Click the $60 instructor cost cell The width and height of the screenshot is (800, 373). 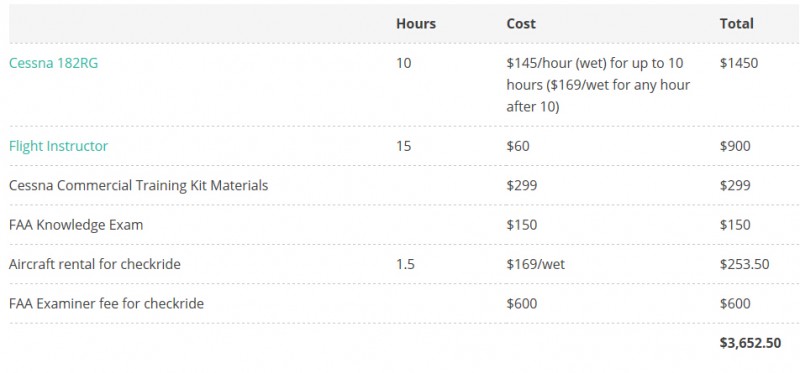(x=518, y=146)
